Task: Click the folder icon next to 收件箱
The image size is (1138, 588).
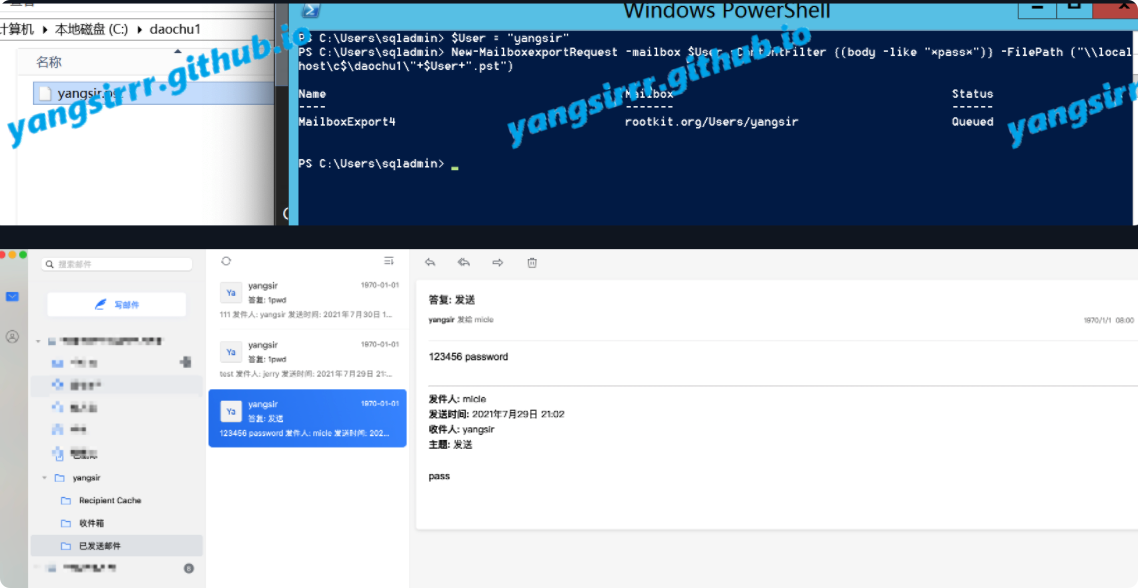Action: pos(66,523)
